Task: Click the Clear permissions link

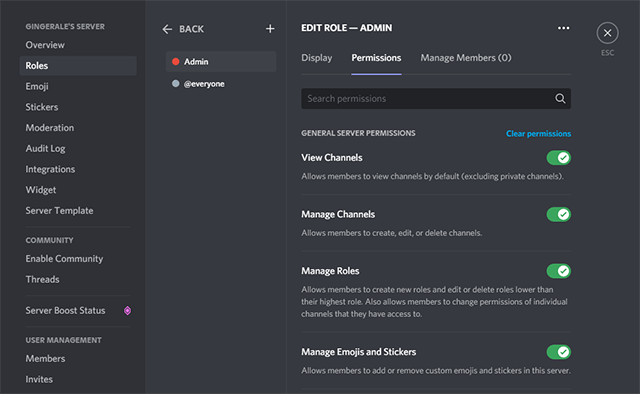Action: click(538, 134)
